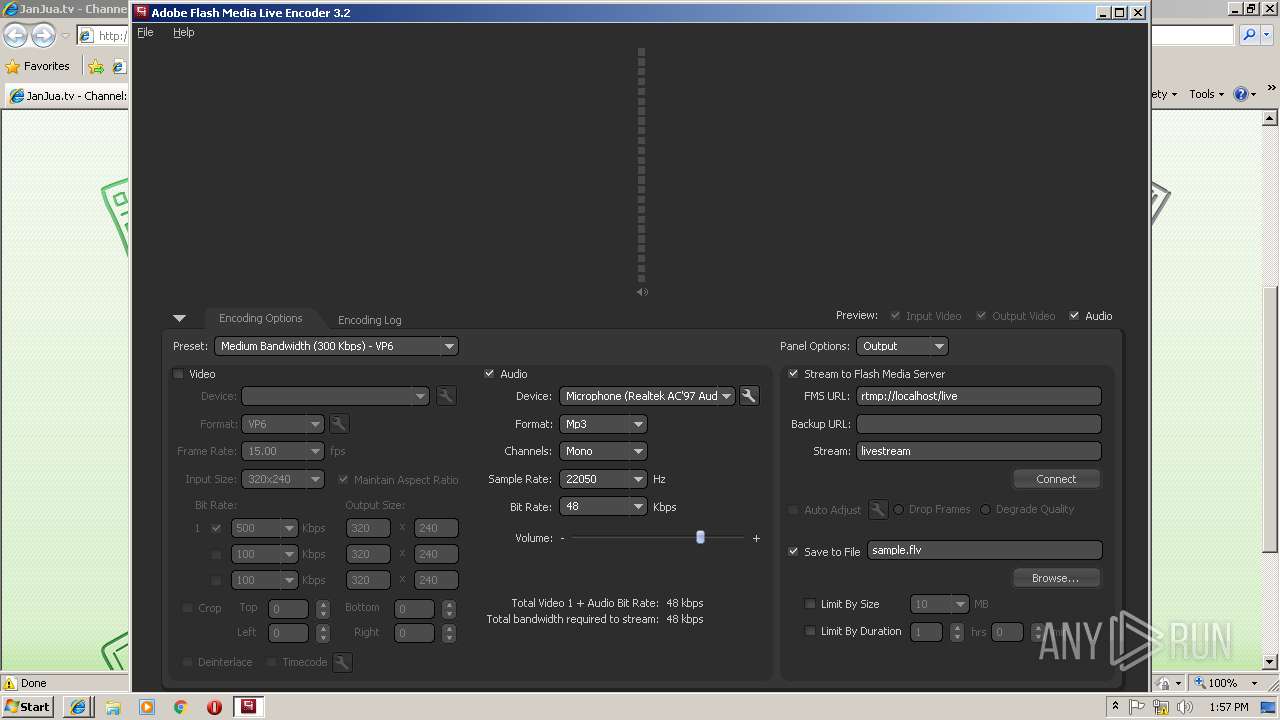The image size is (1280, 720).
Task: Click Volume minus sign
Action: (562, 538)
